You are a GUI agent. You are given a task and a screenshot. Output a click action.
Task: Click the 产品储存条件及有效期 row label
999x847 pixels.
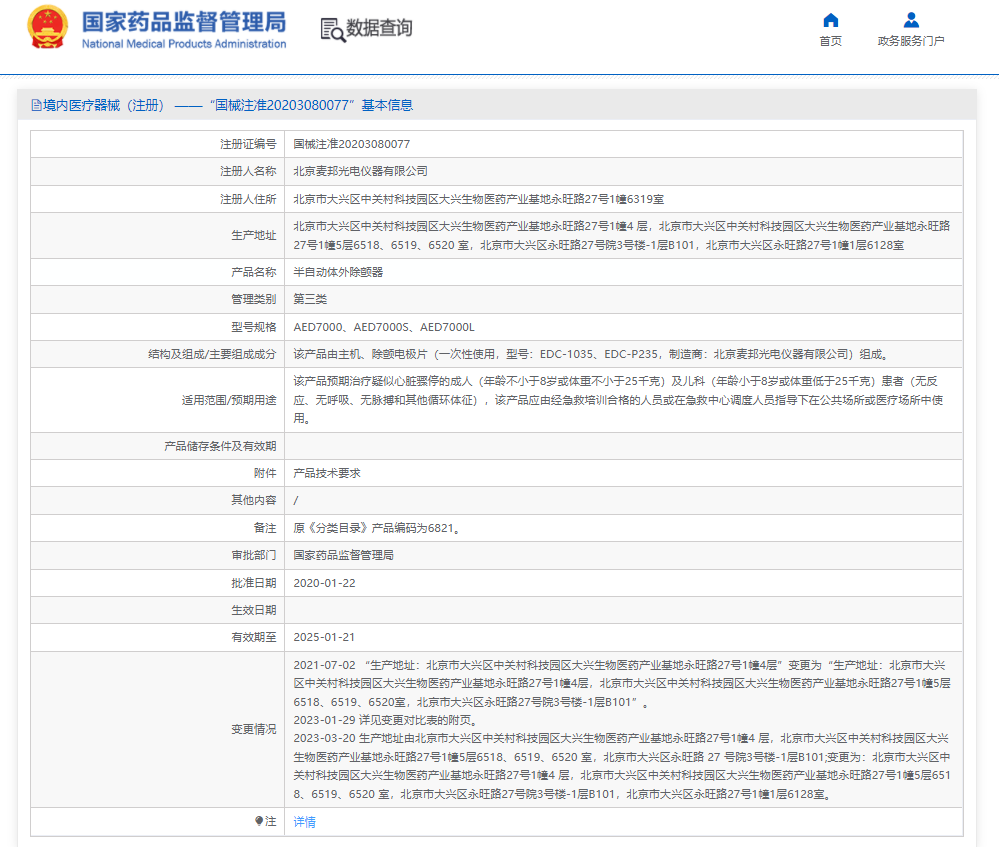coord(220,446)
